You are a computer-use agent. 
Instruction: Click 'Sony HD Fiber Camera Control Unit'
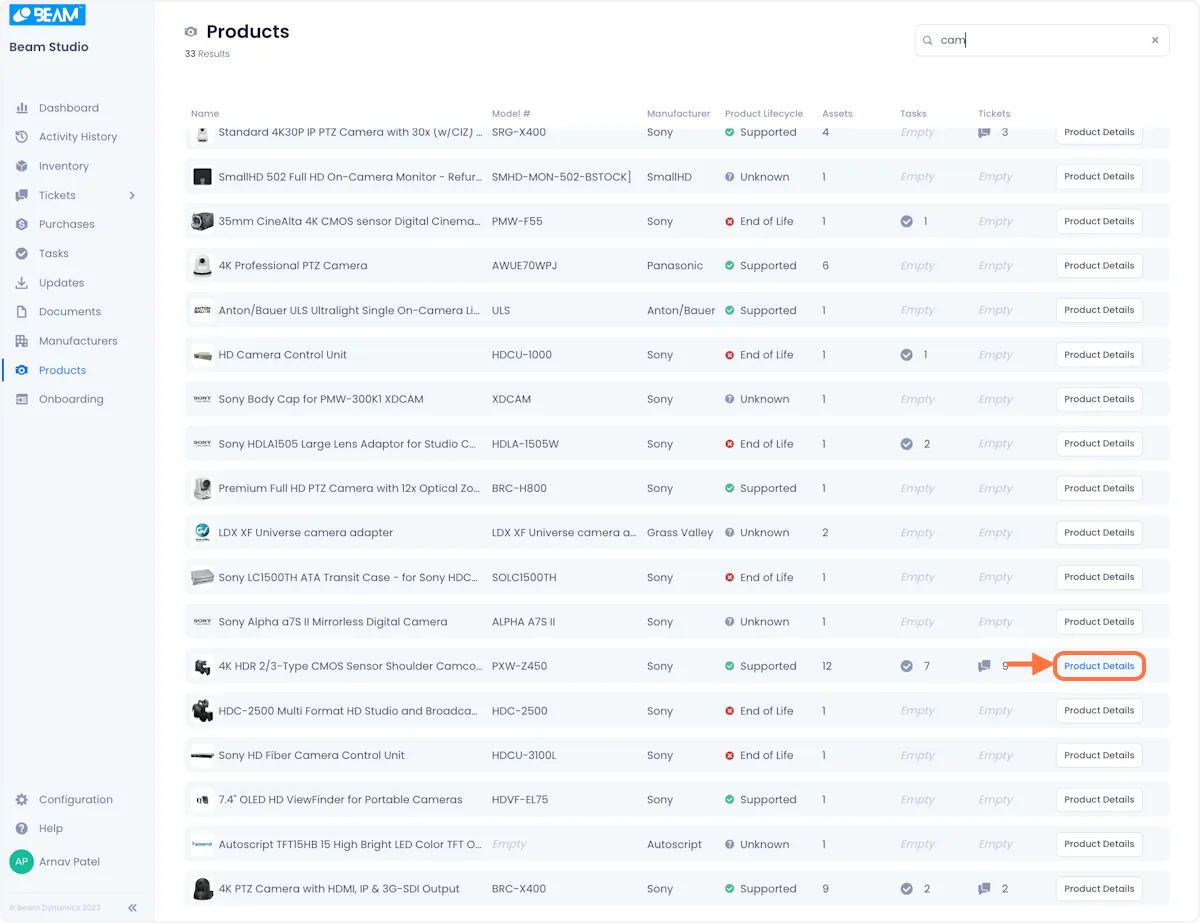pos(312,756)
